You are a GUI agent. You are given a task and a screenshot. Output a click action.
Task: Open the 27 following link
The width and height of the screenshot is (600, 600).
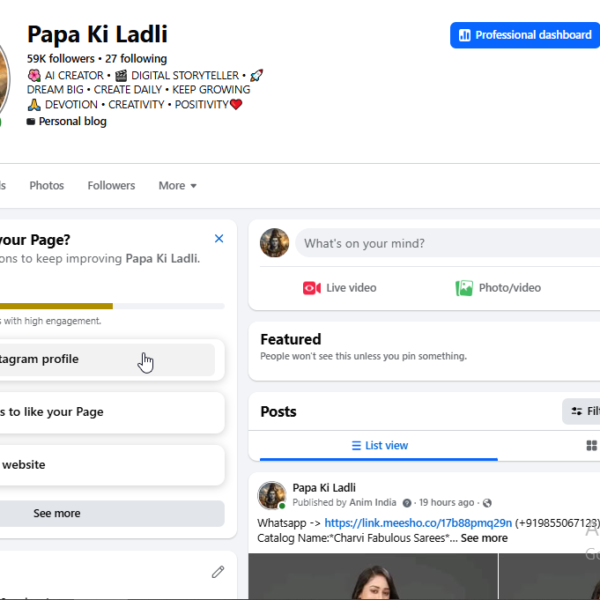(136, 59)
